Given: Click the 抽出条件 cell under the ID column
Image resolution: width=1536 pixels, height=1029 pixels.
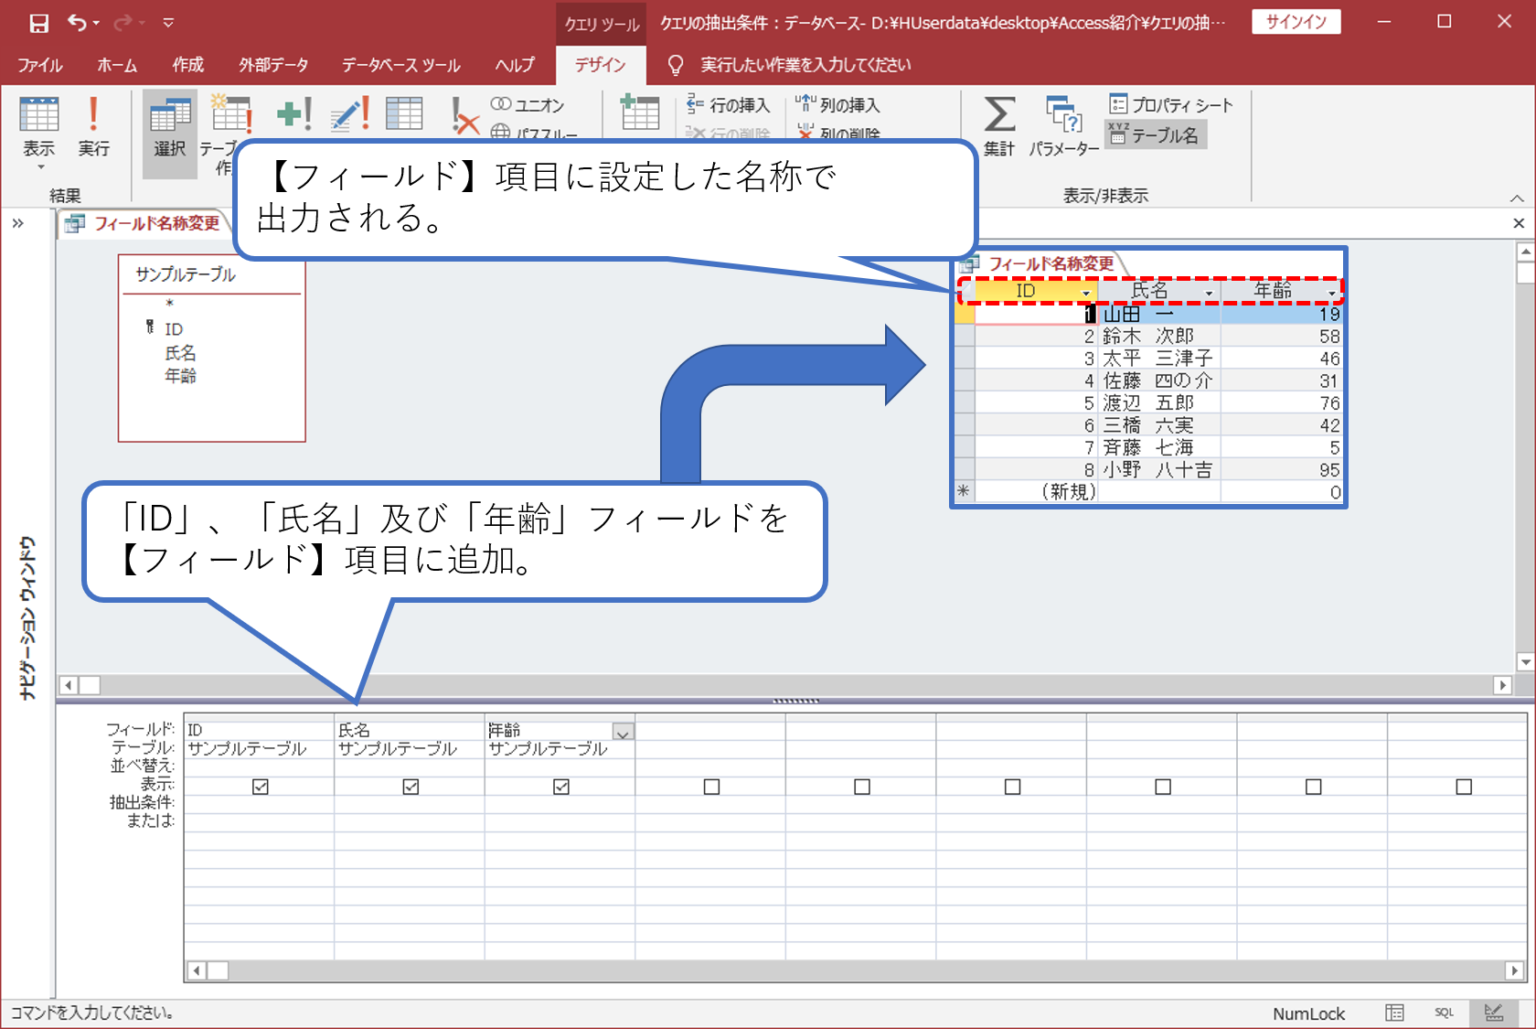Looking at the screenshot, I should pyautogui.click(x=259, y=804).
